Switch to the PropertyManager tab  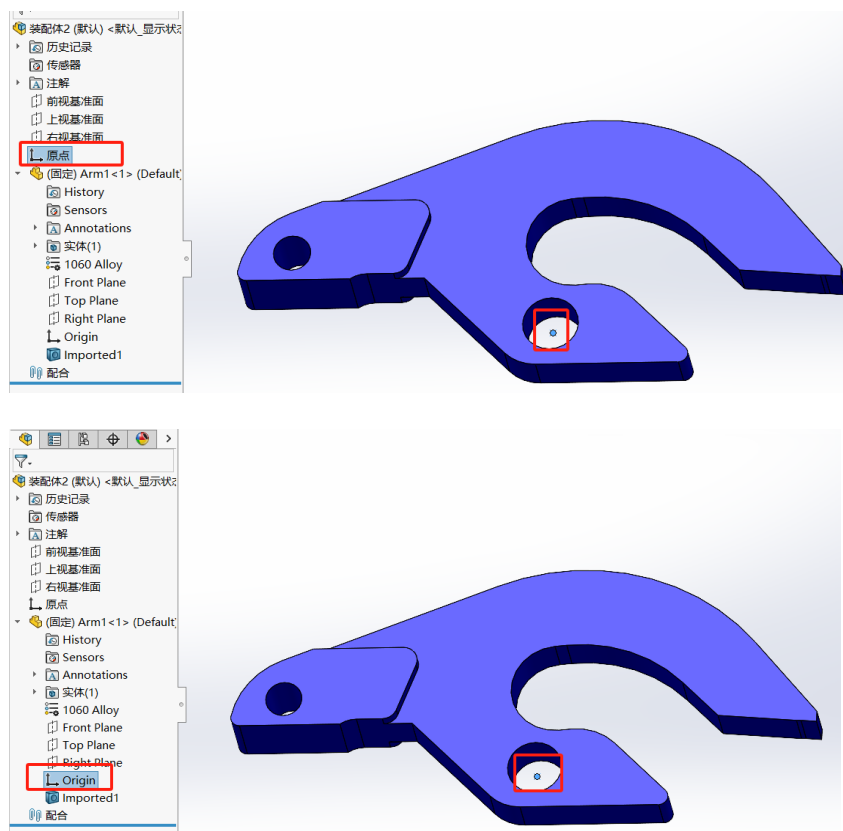(55, 439)
